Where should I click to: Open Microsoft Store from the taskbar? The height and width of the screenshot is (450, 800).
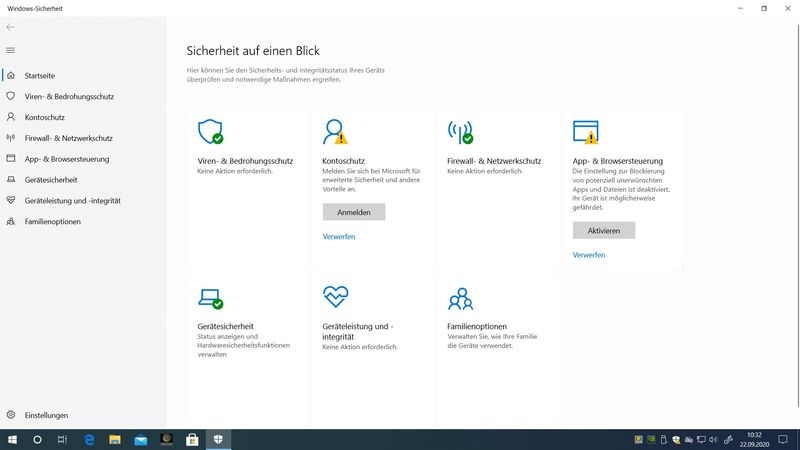pos(192,439)
